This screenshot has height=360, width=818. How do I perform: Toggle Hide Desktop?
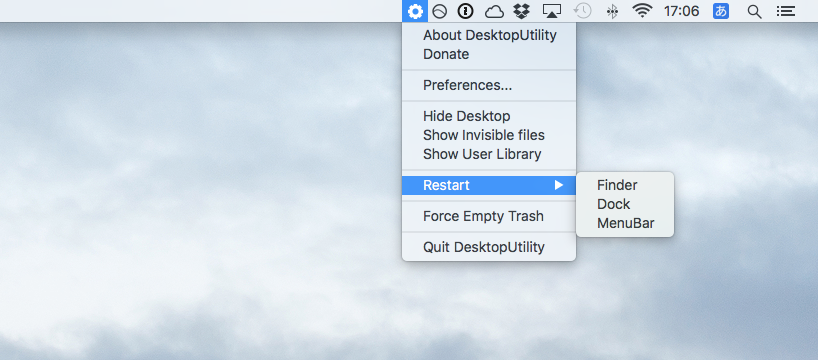pos(489,116)
